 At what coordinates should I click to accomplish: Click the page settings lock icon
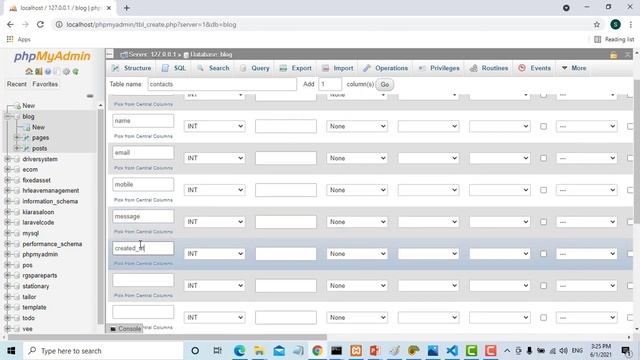click(x=613, y=55)
